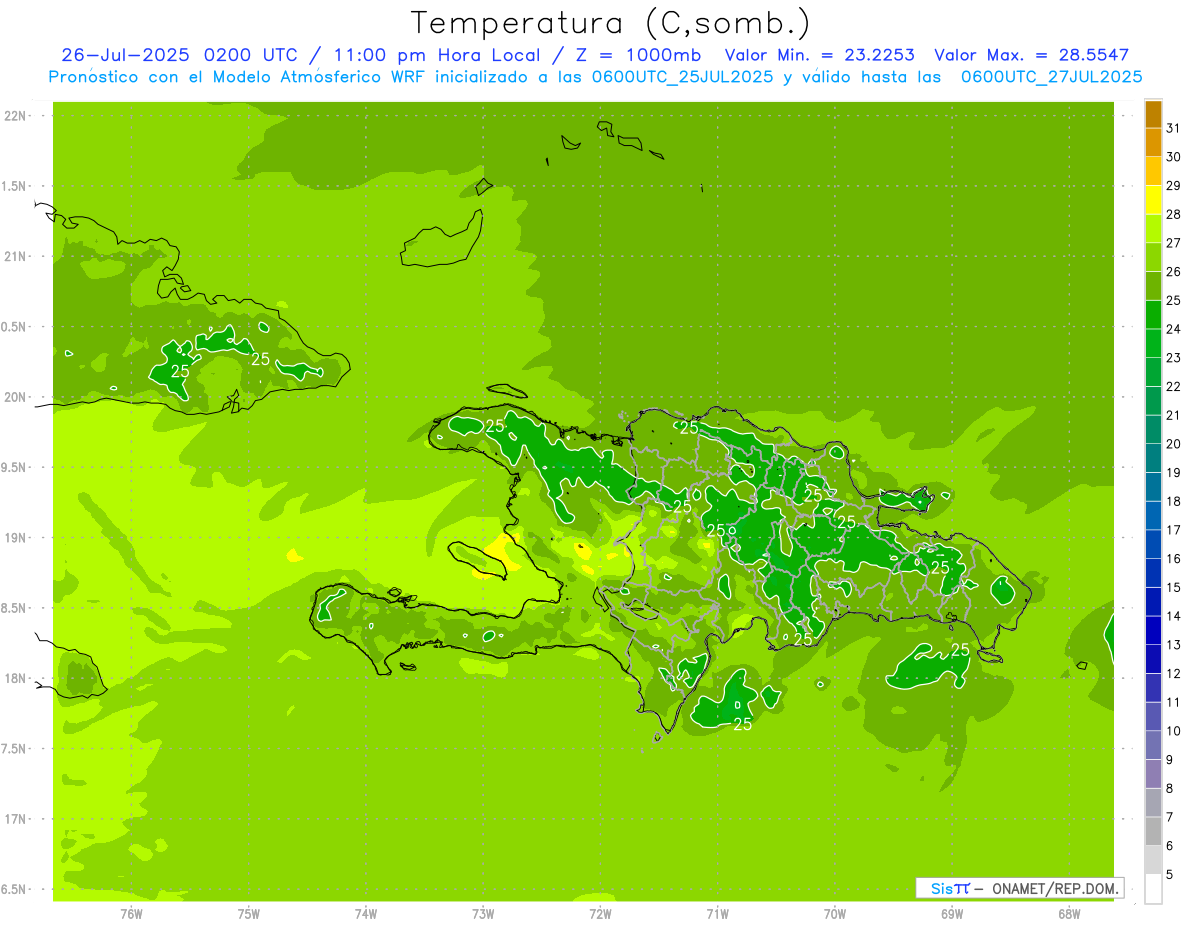
Task: Click legend value '25'
Action: pos(1174,300)
